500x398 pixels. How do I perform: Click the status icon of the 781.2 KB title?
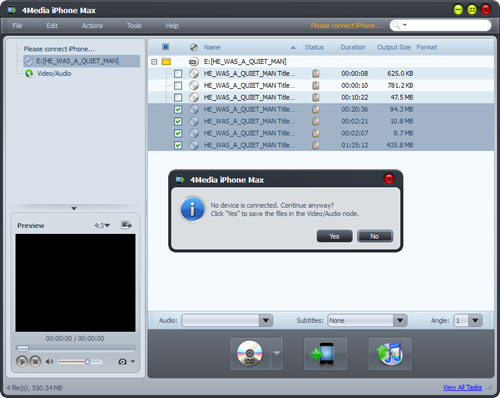click(316, 85)
